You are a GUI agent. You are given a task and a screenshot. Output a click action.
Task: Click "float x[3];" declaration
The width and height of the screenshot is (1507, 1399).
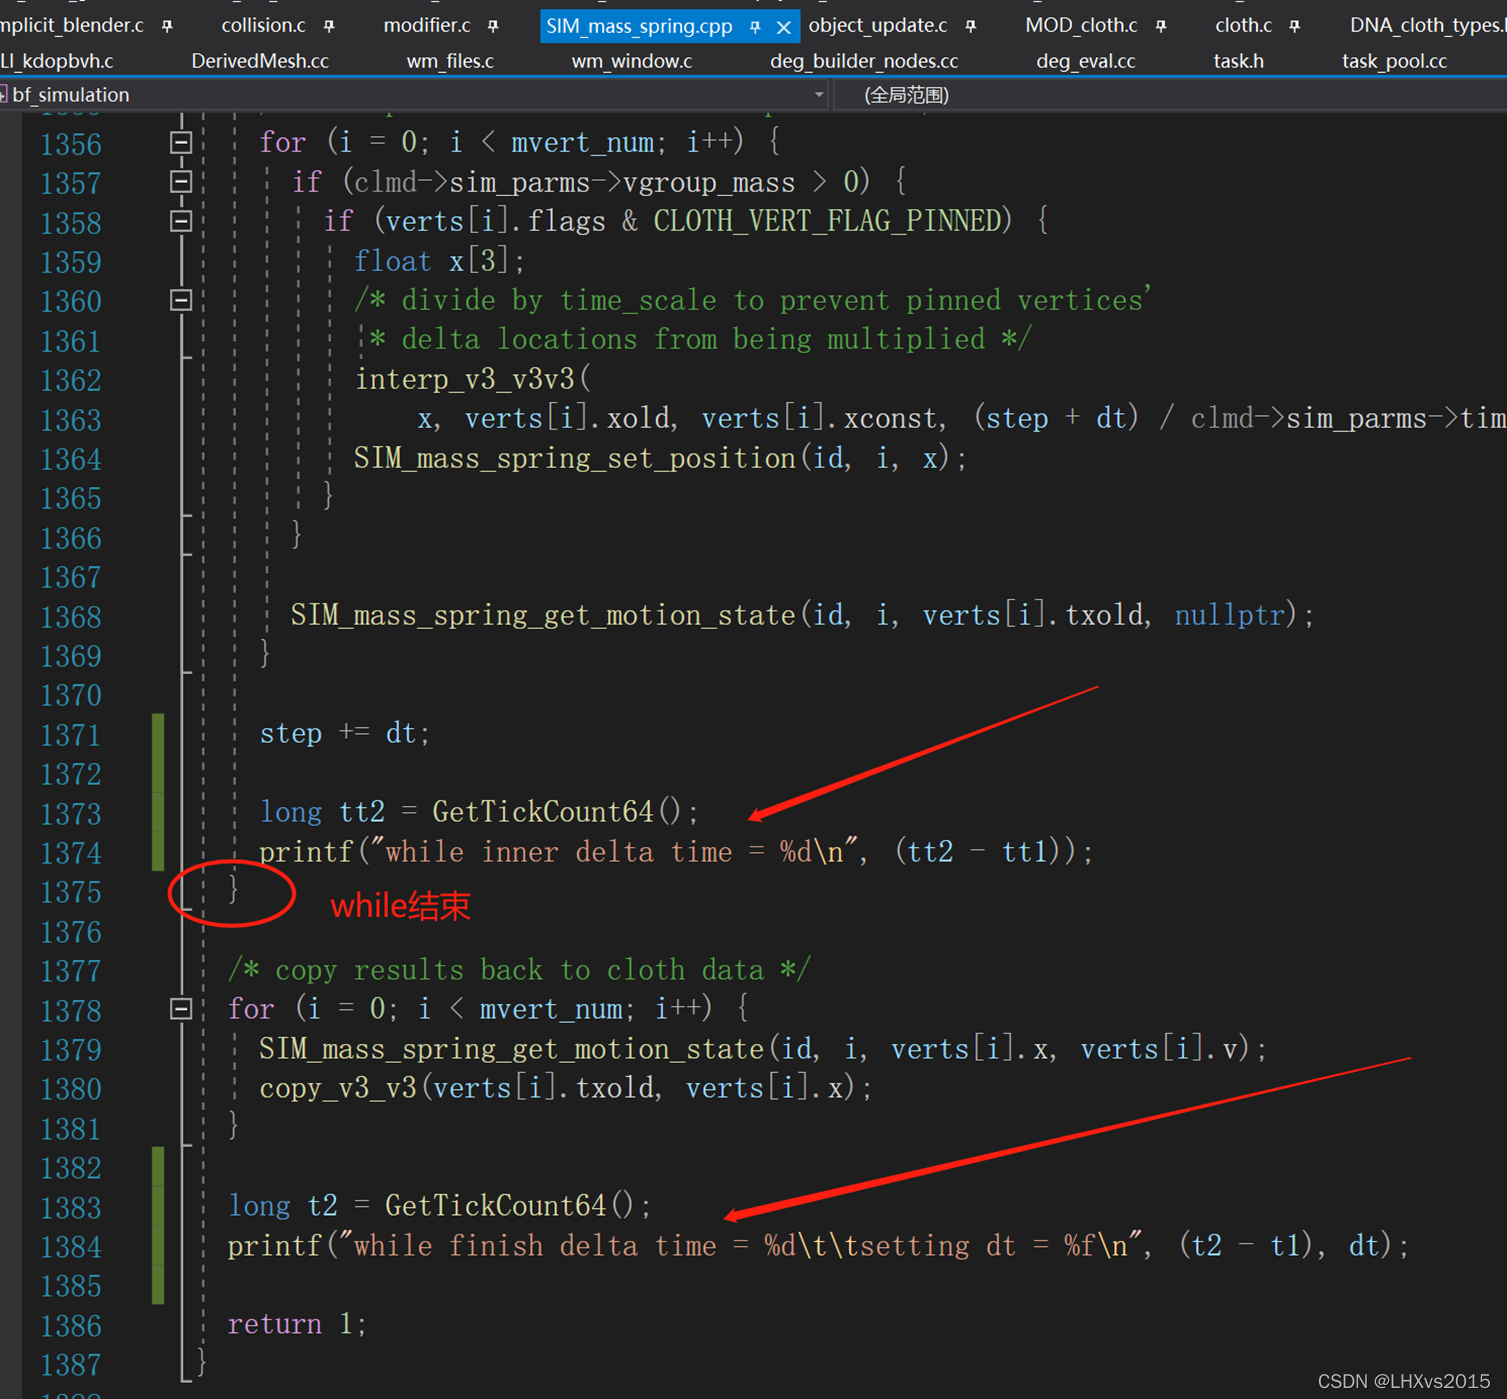tap(439, 261)
